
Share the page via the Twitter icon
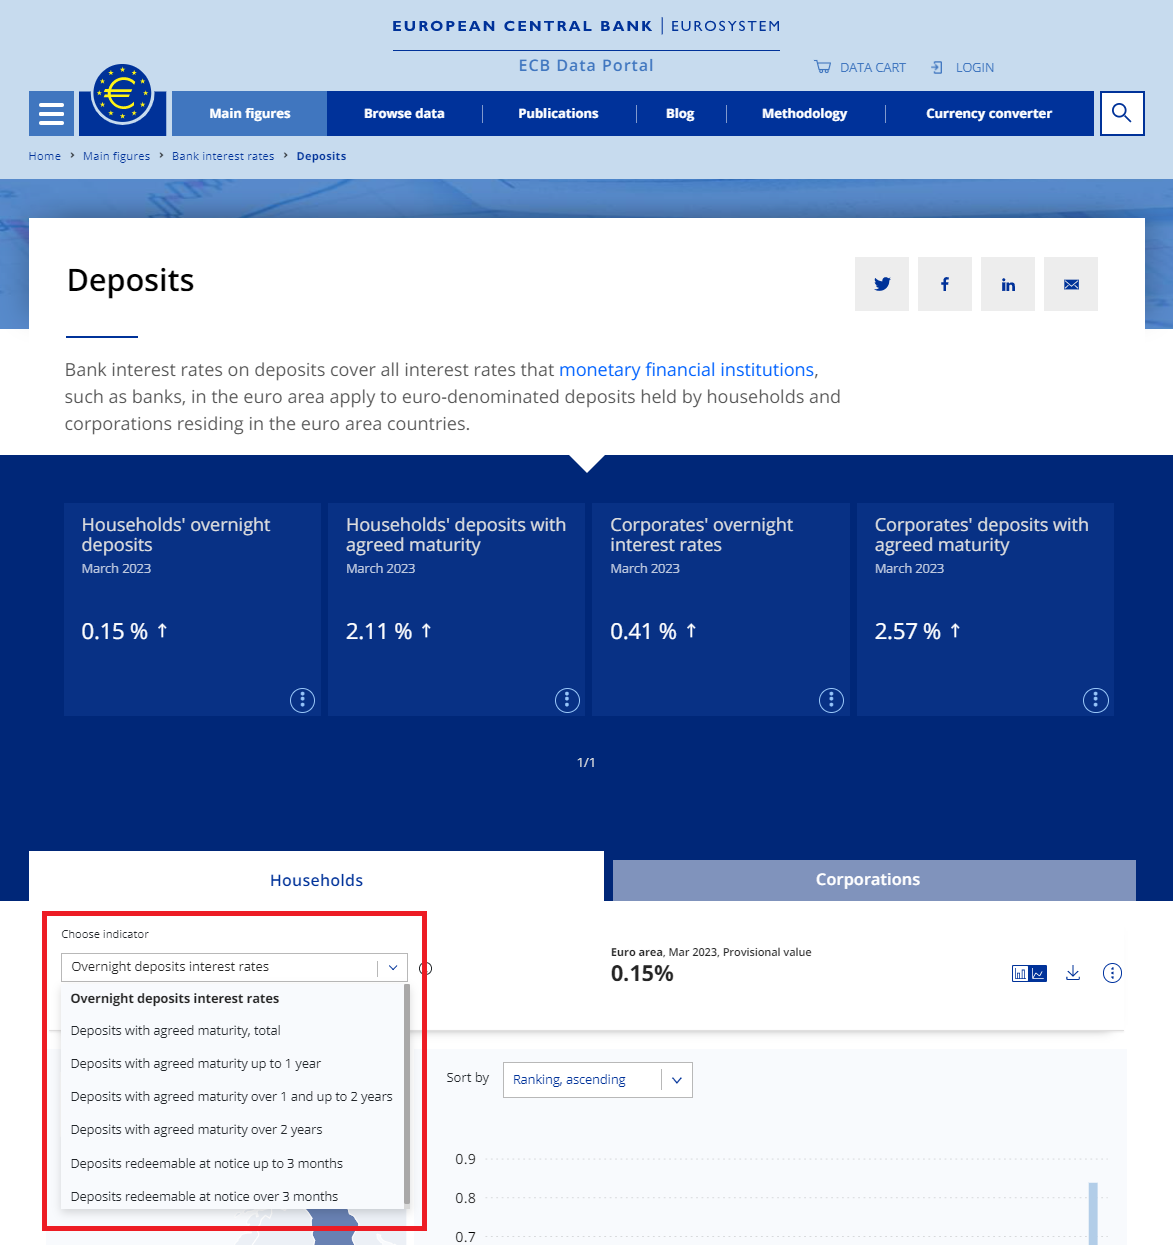pyautogui.click(x=881, y=284)
